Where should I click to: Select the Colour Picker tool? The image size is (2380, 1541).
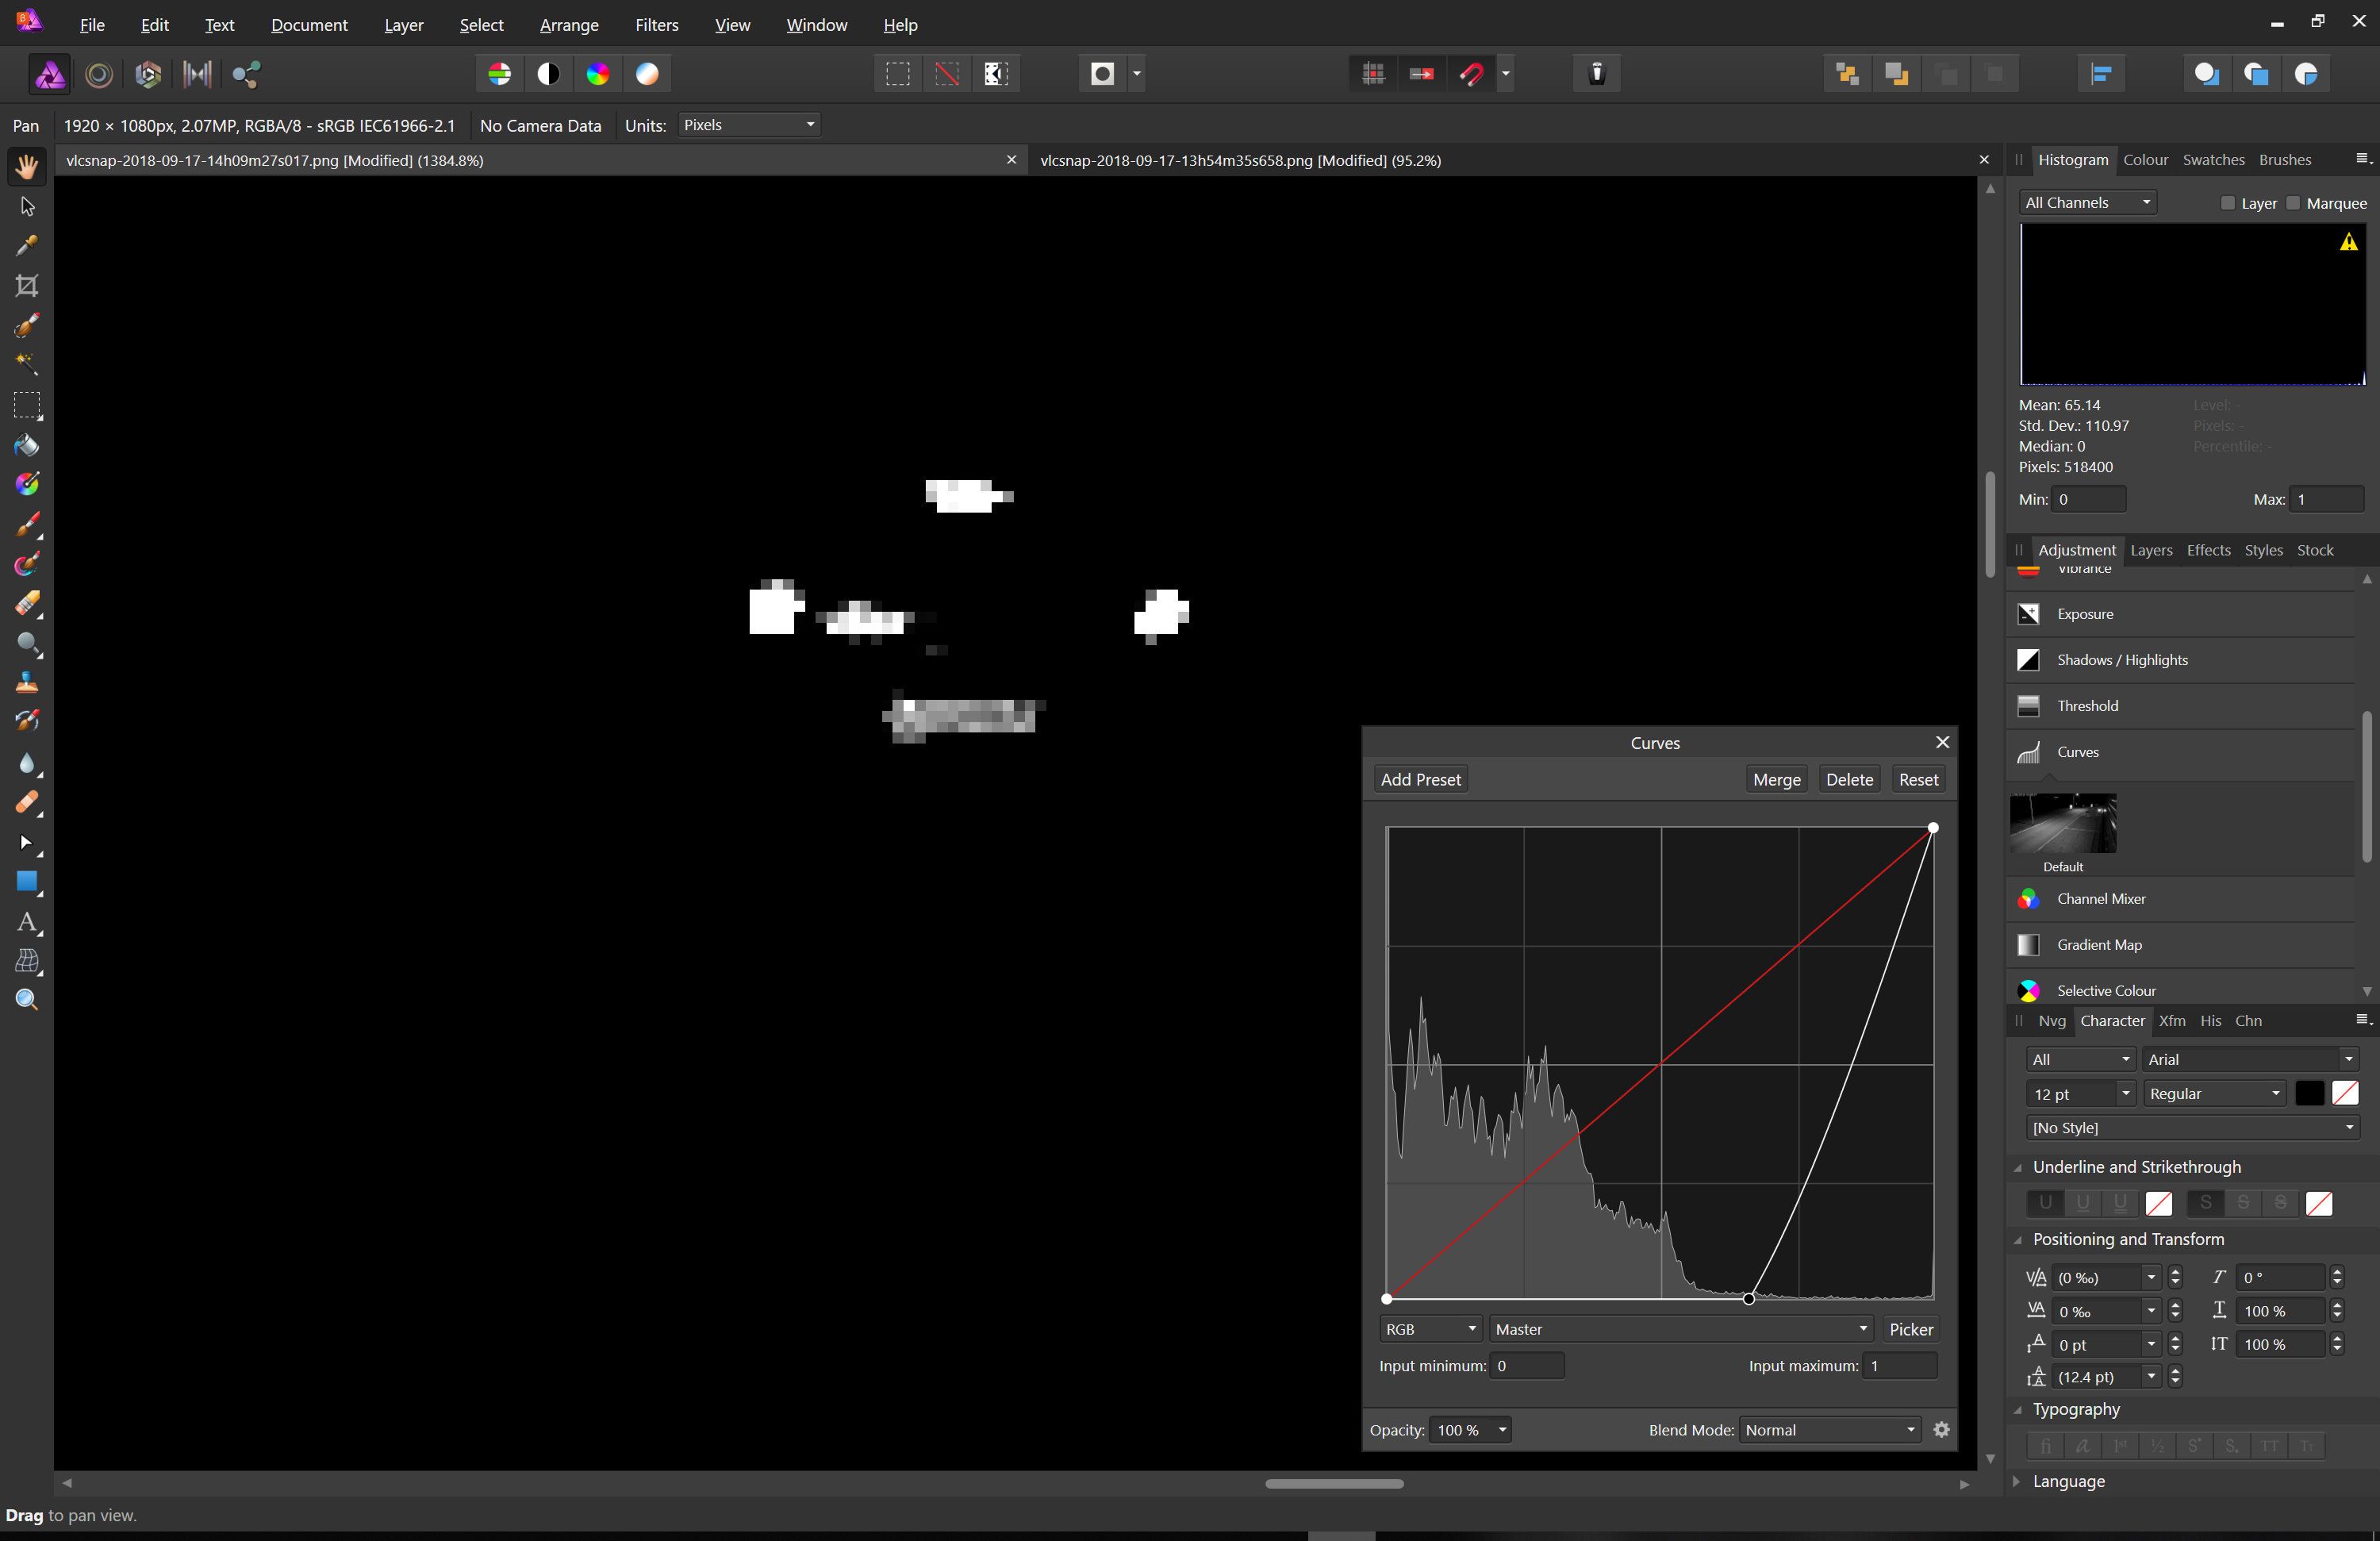[x=27, y=245]
